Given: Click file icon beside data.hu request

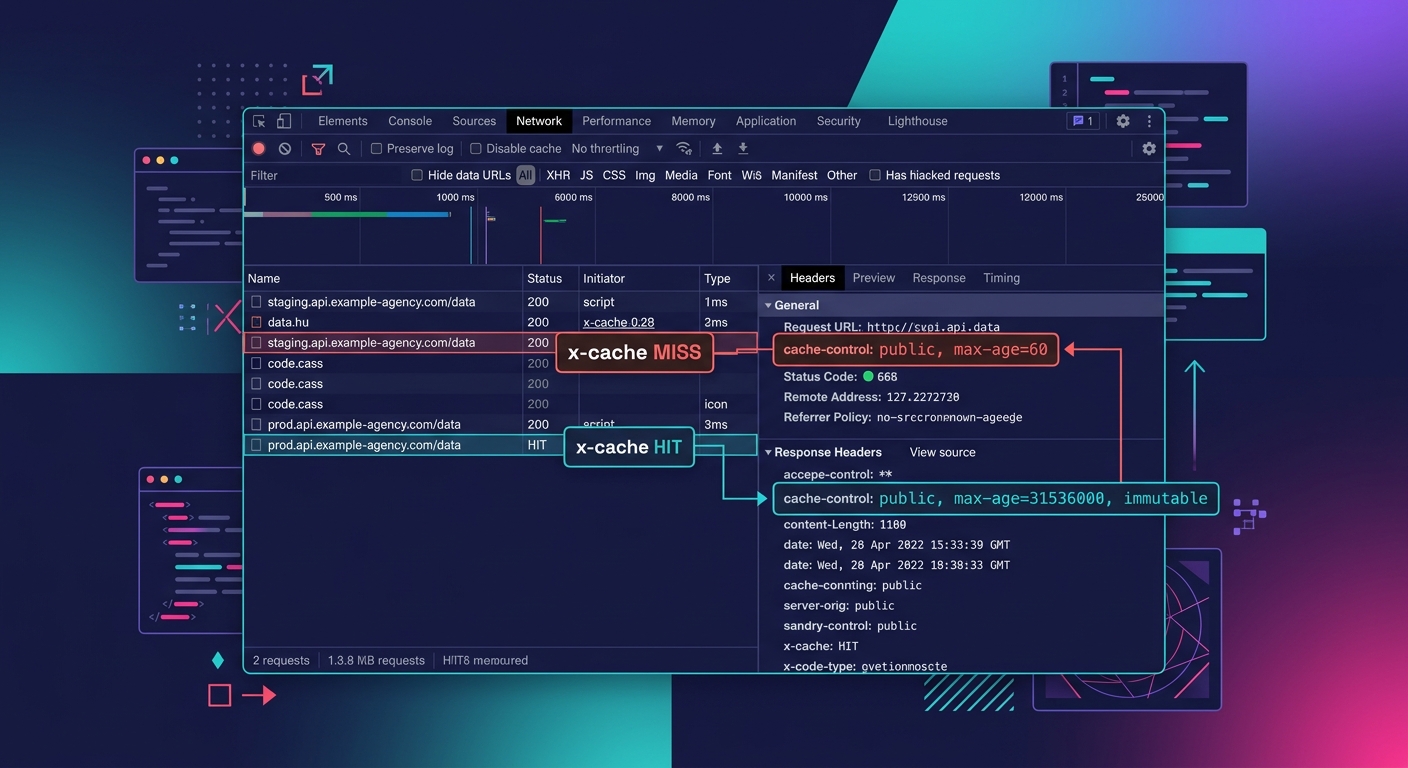Looking at the screenshot, I should (257, 322).
